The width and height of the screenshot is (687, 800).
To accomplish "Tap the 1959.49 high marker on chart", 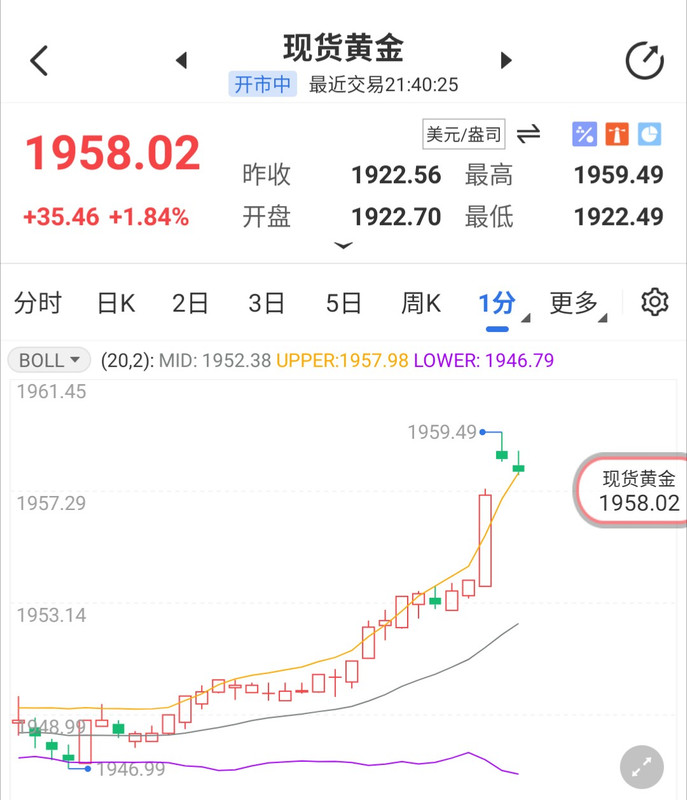I will pos(442,432).
